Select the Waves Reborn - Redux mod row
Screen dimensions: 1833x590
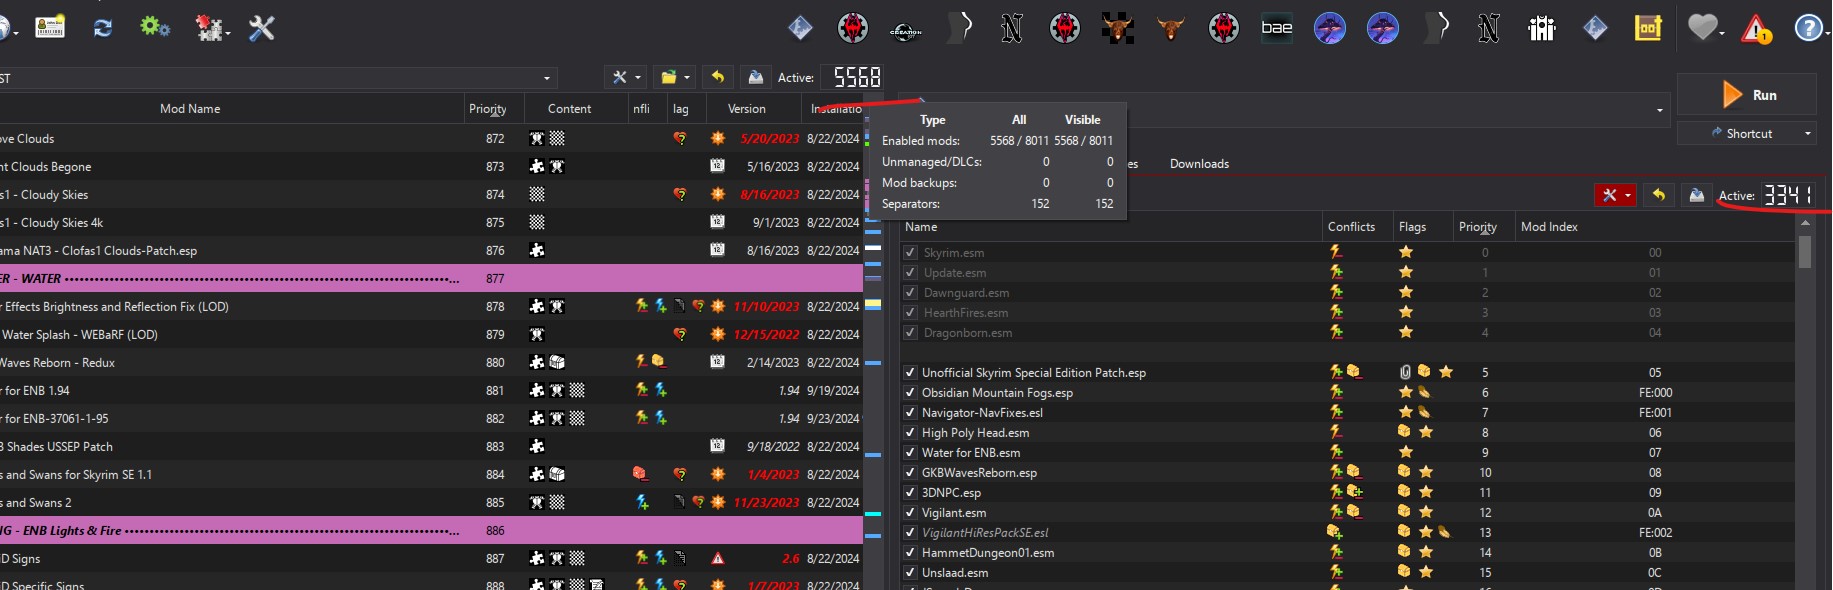(431, 362)
